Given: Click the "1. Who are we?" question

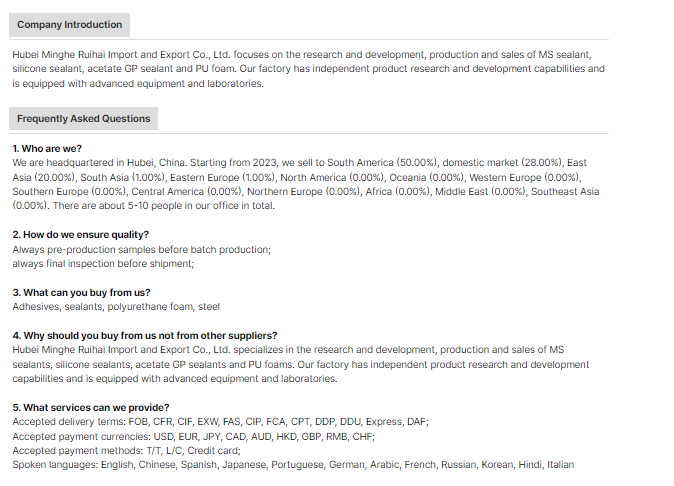Looking at the screenshot, I should 48,148.
